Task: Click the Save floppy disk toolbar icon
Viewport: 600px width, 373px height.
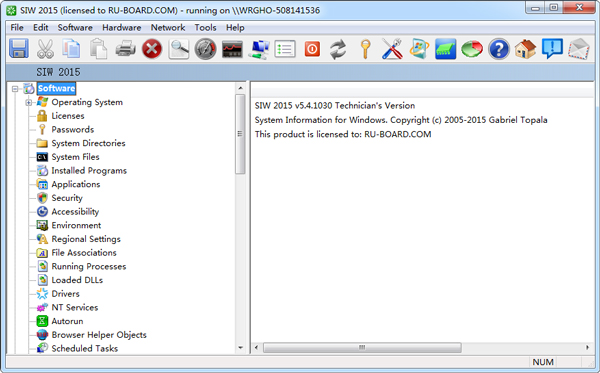Action: [19, 49]
